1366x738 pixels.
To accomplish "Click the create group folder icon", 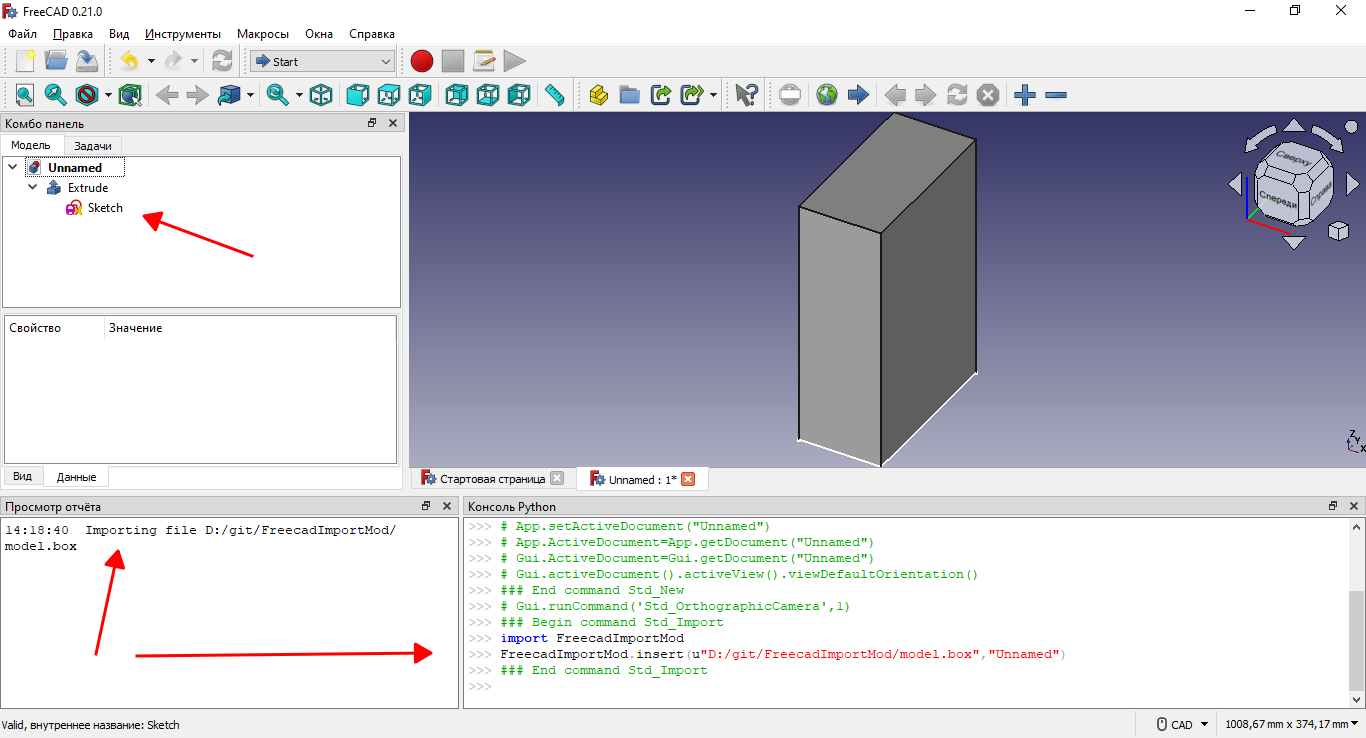I will point(629,95).
